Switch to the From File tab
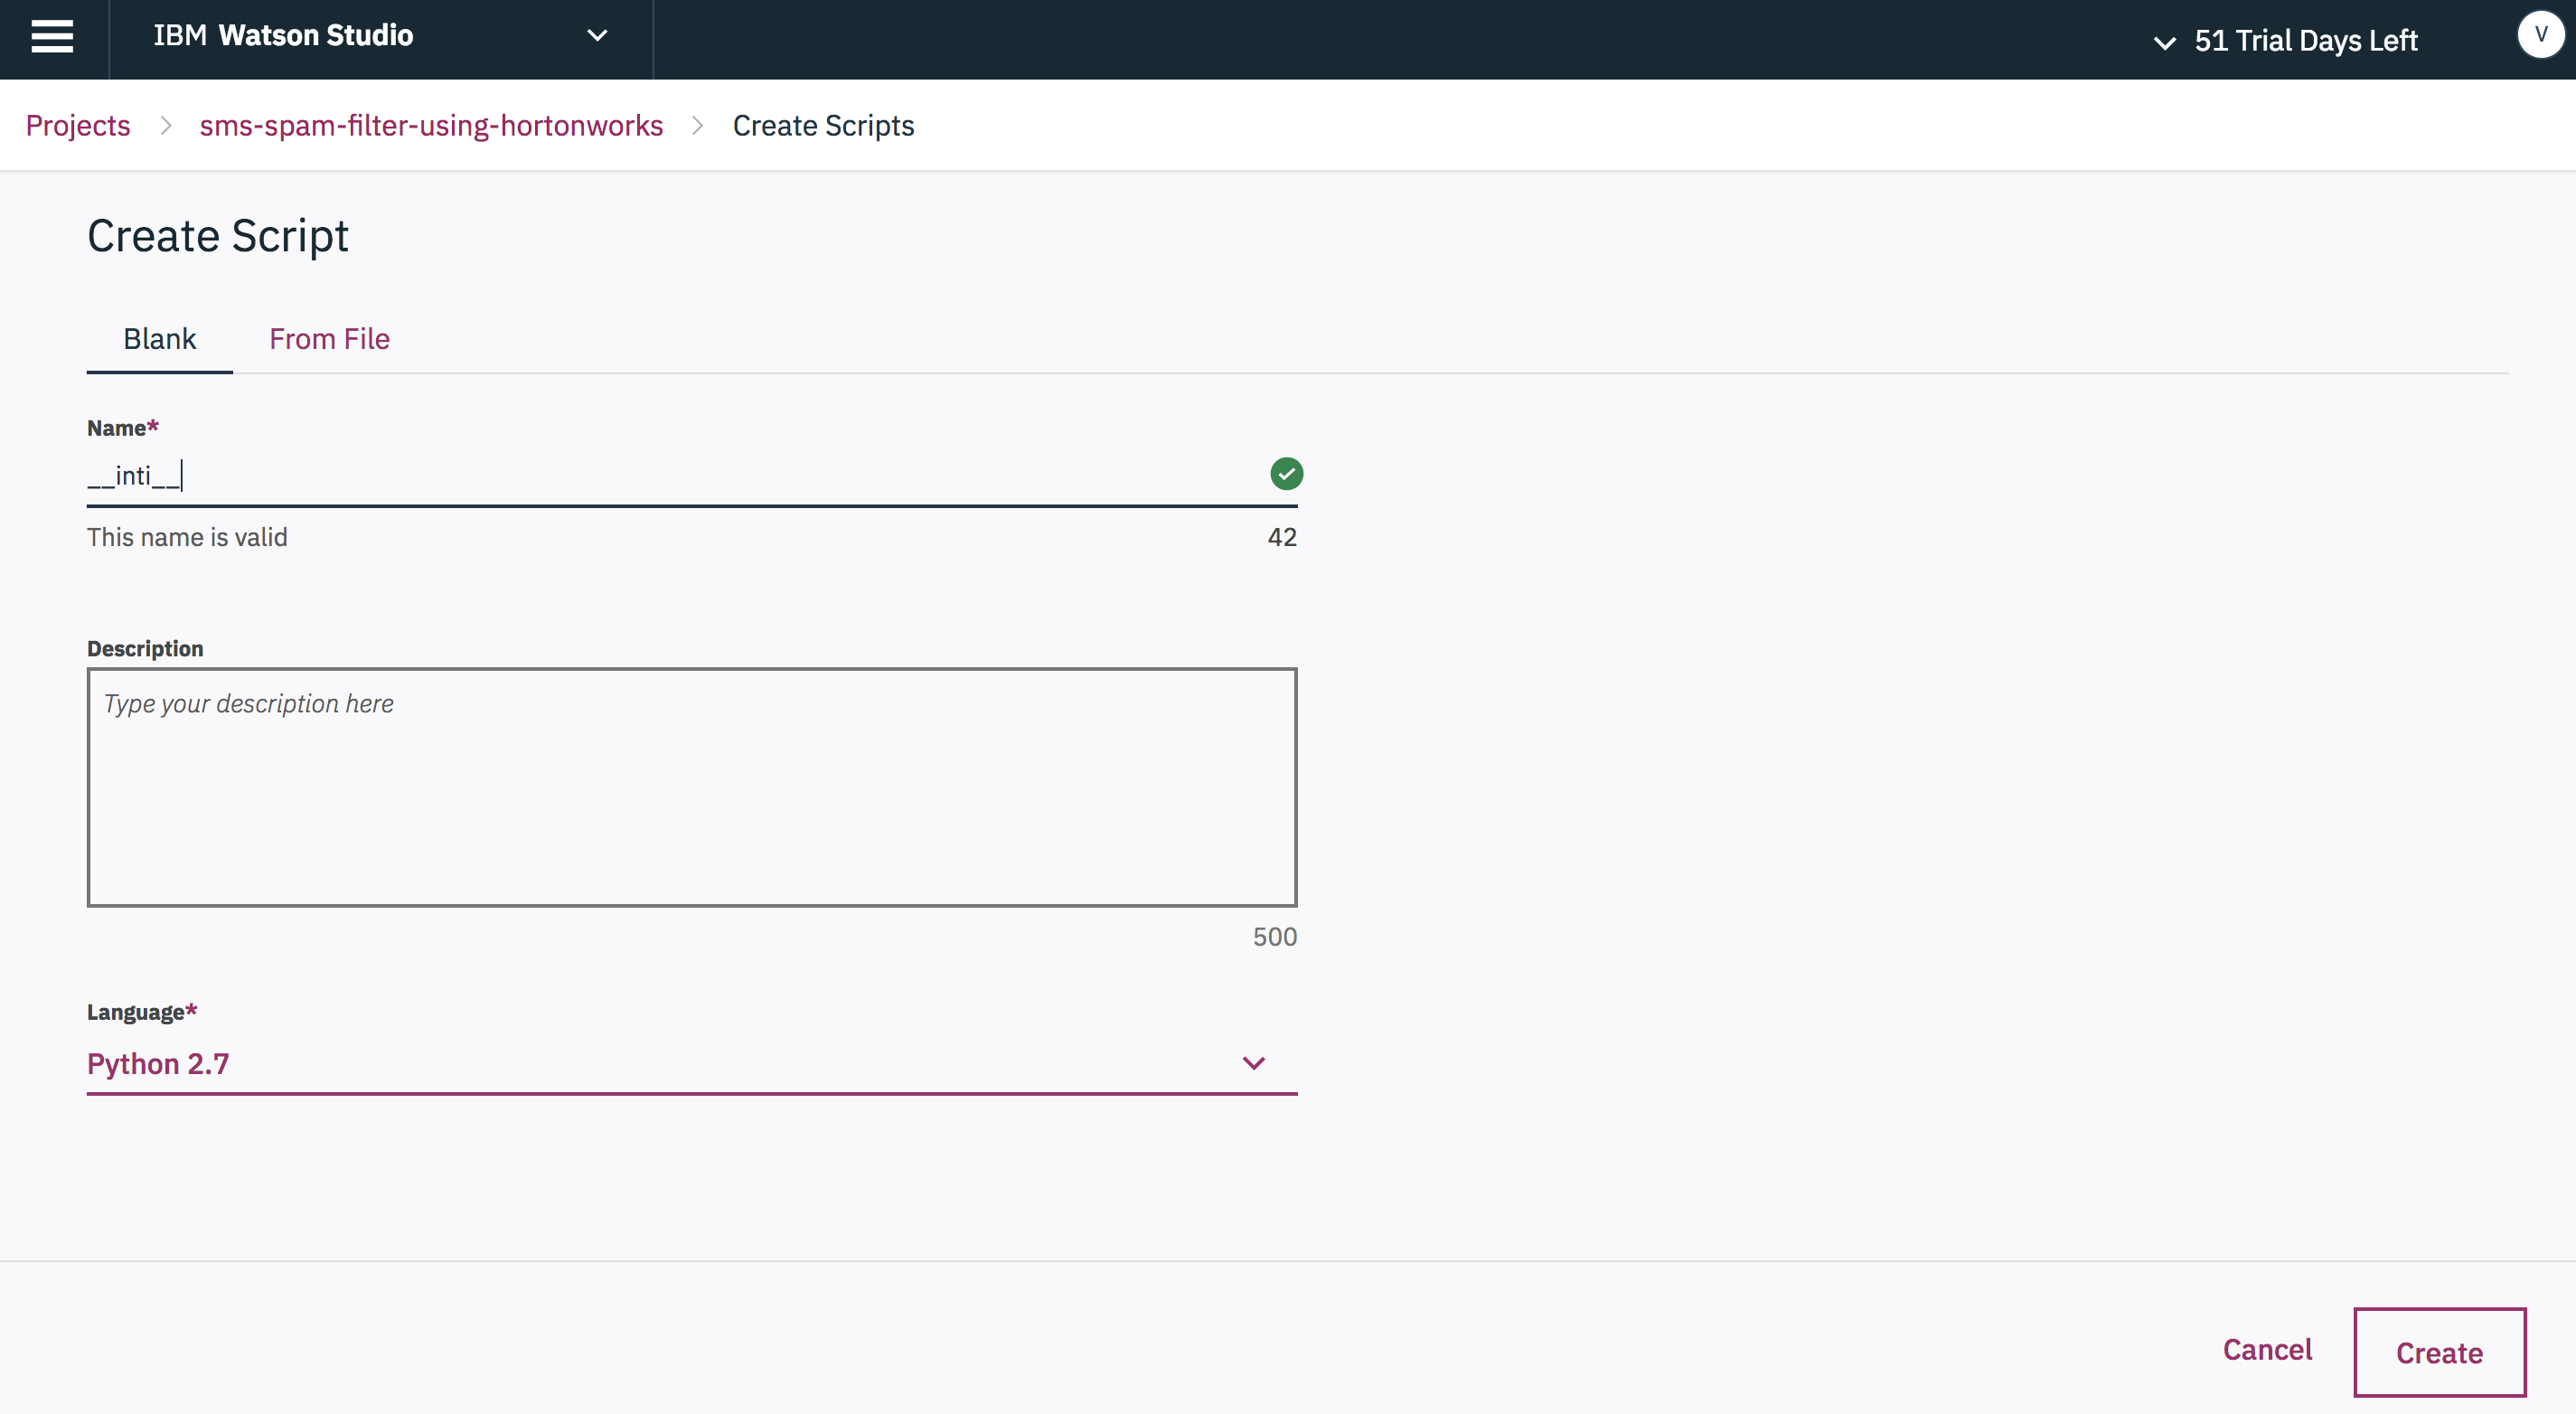This screenshot has width=2576, height=1414. pos(329,339)
